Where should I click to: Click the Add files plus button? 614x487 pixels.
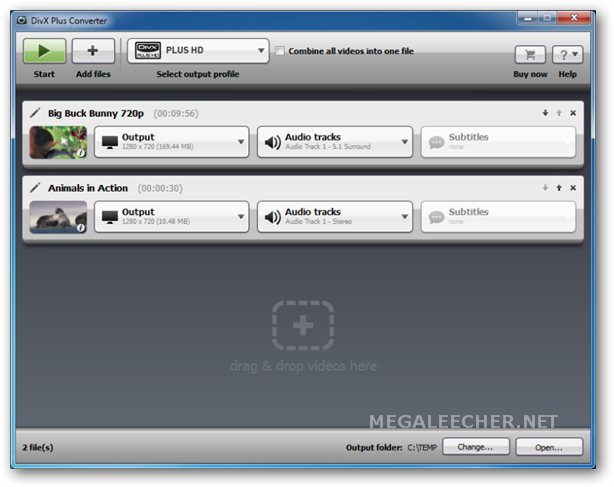(93, 51)
